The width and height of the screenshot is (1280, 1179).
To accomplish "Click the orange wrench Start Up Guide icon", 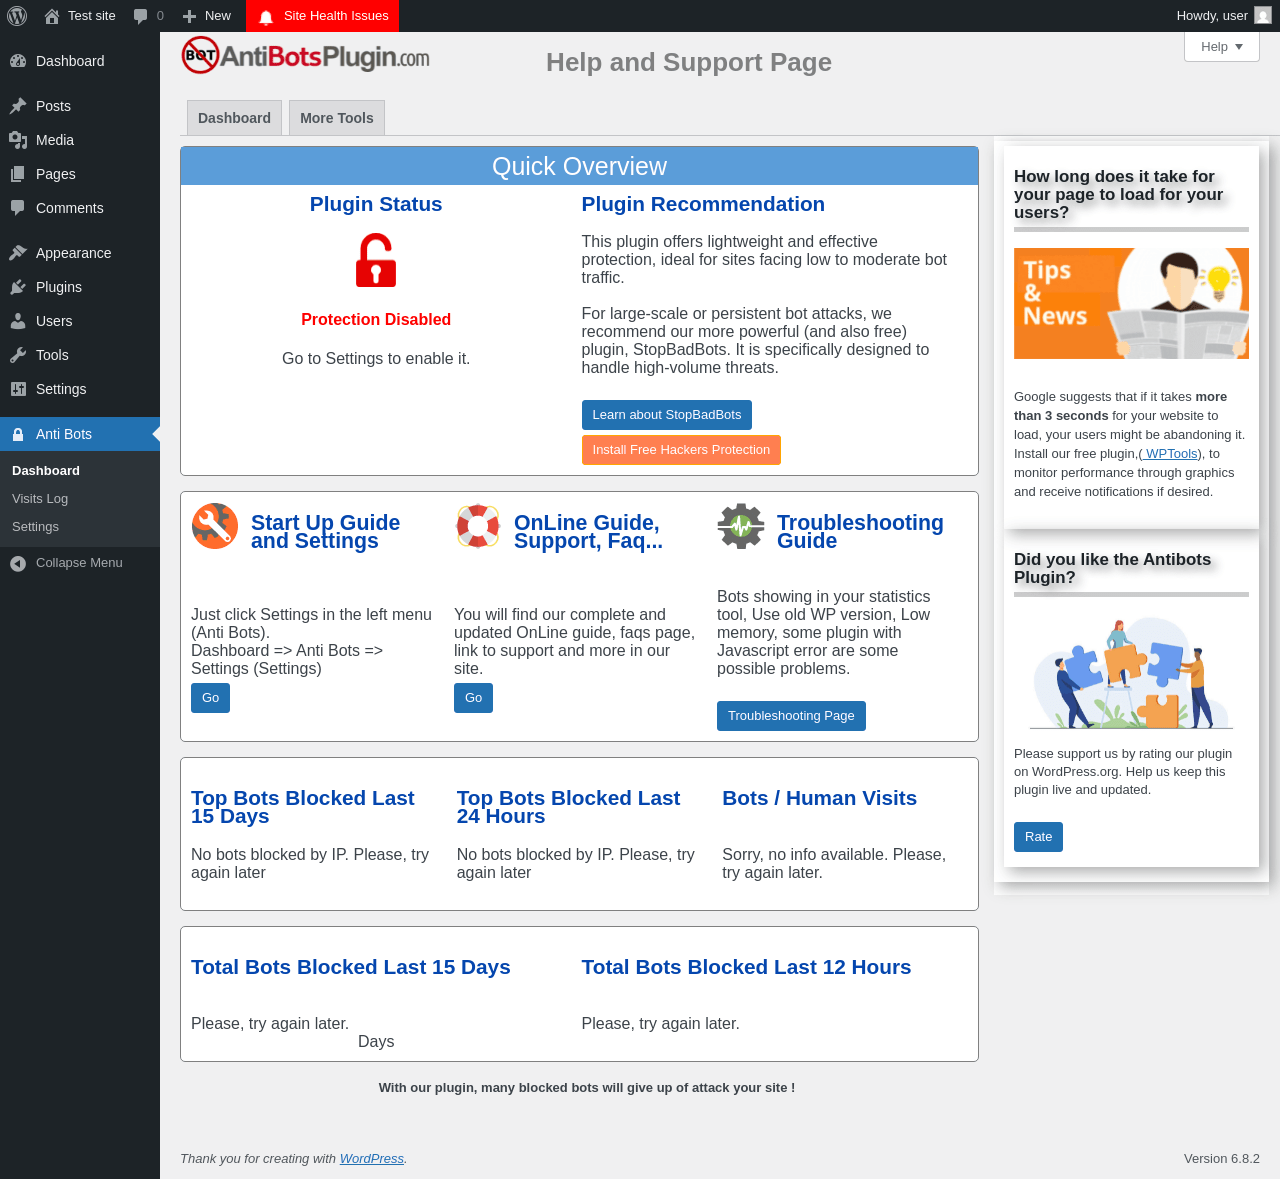I will [x=215, y=526].
